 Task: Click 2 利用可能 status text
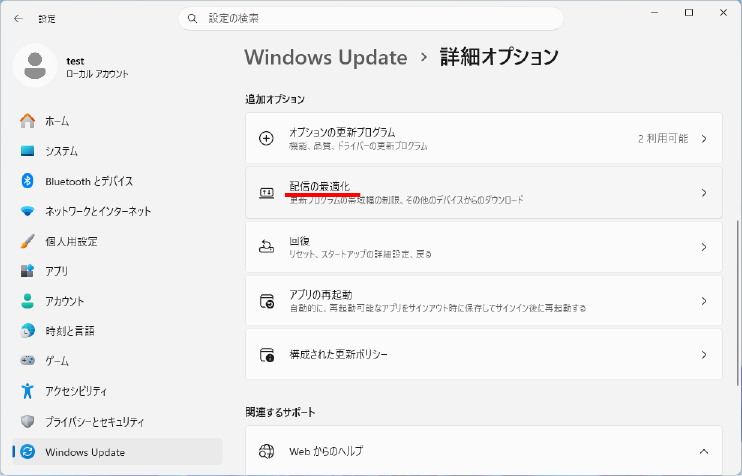pos(663,139)
